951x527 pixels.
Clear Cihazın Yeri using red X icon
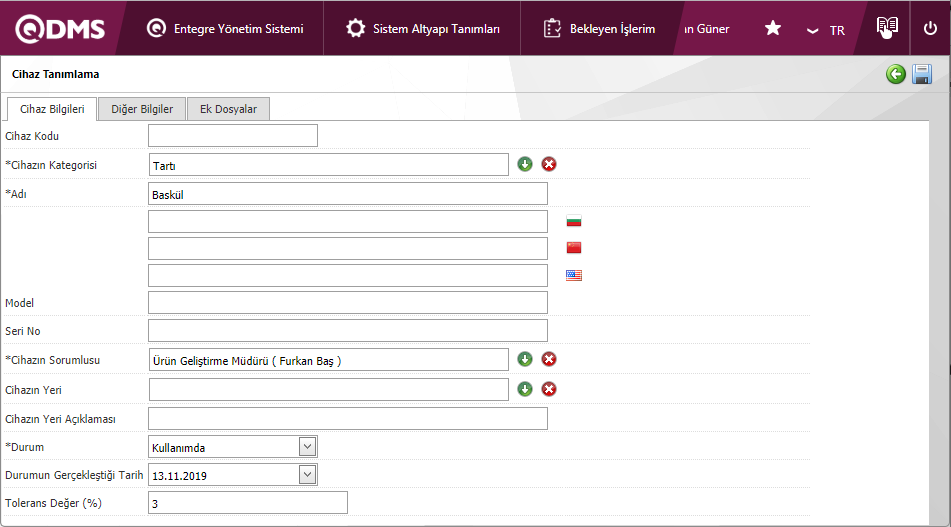549,389
